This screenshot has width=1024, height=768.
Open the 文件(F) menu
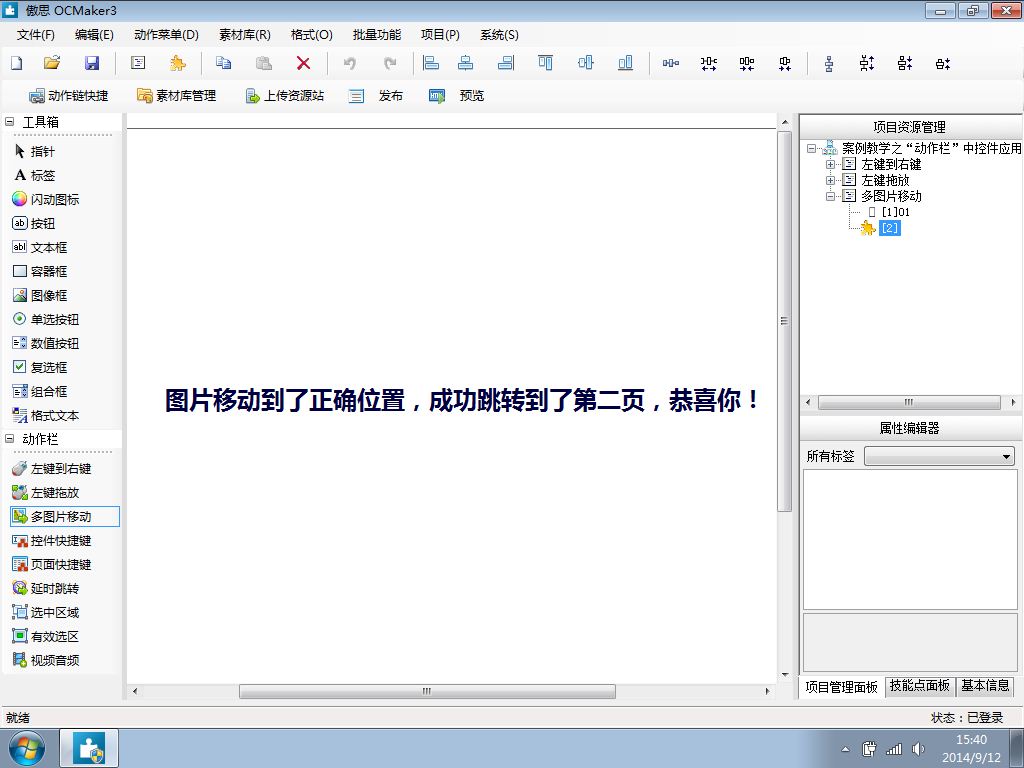(x=35, y=35)
